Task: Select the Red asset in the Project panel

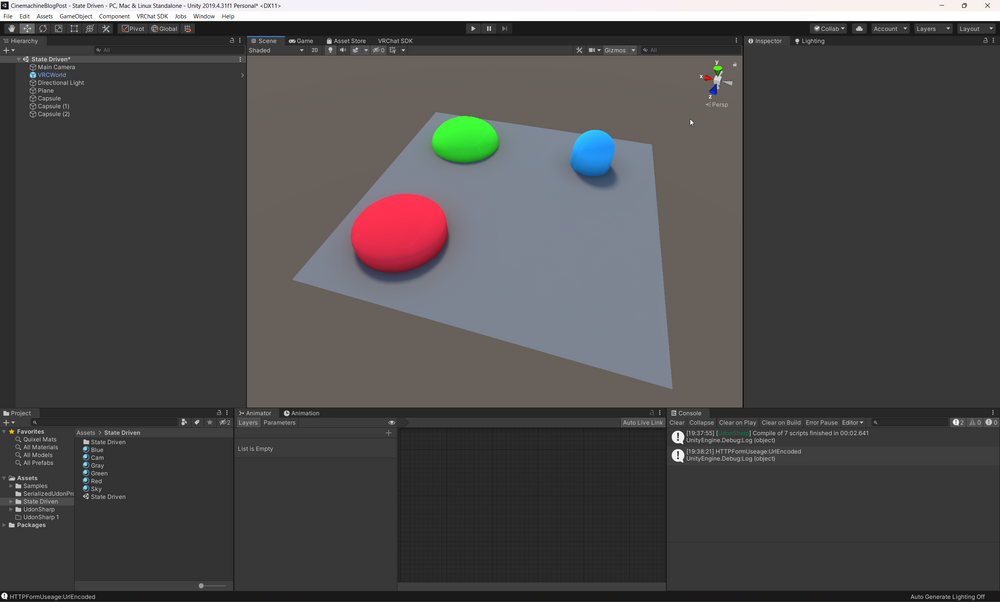Action: tap(96, 480)
